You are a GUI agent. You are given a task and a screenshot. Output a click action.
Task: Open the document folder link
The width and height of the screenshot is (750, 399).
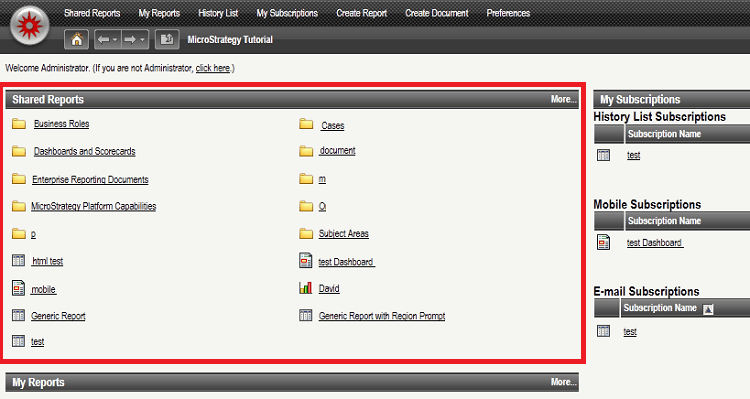coord(338,150)
